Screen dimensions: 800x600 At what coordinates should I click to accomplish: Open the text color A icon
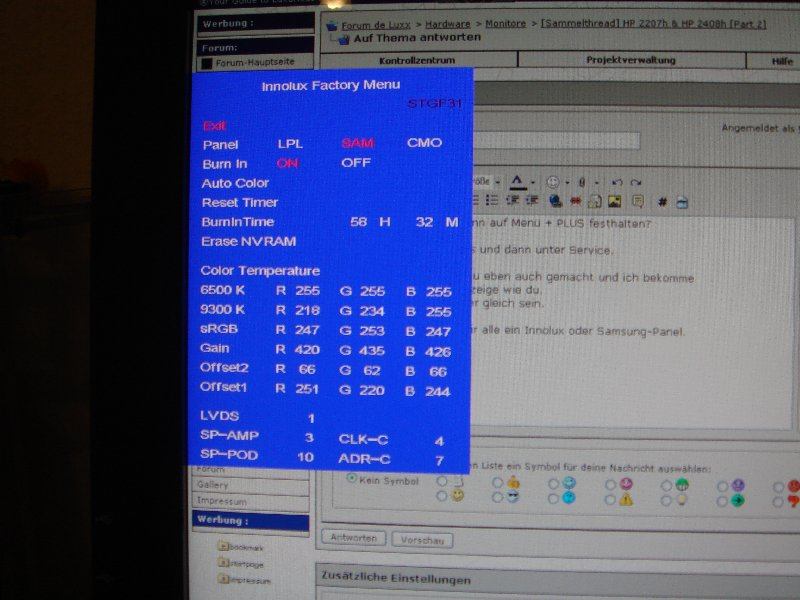(x=517, y=181)
